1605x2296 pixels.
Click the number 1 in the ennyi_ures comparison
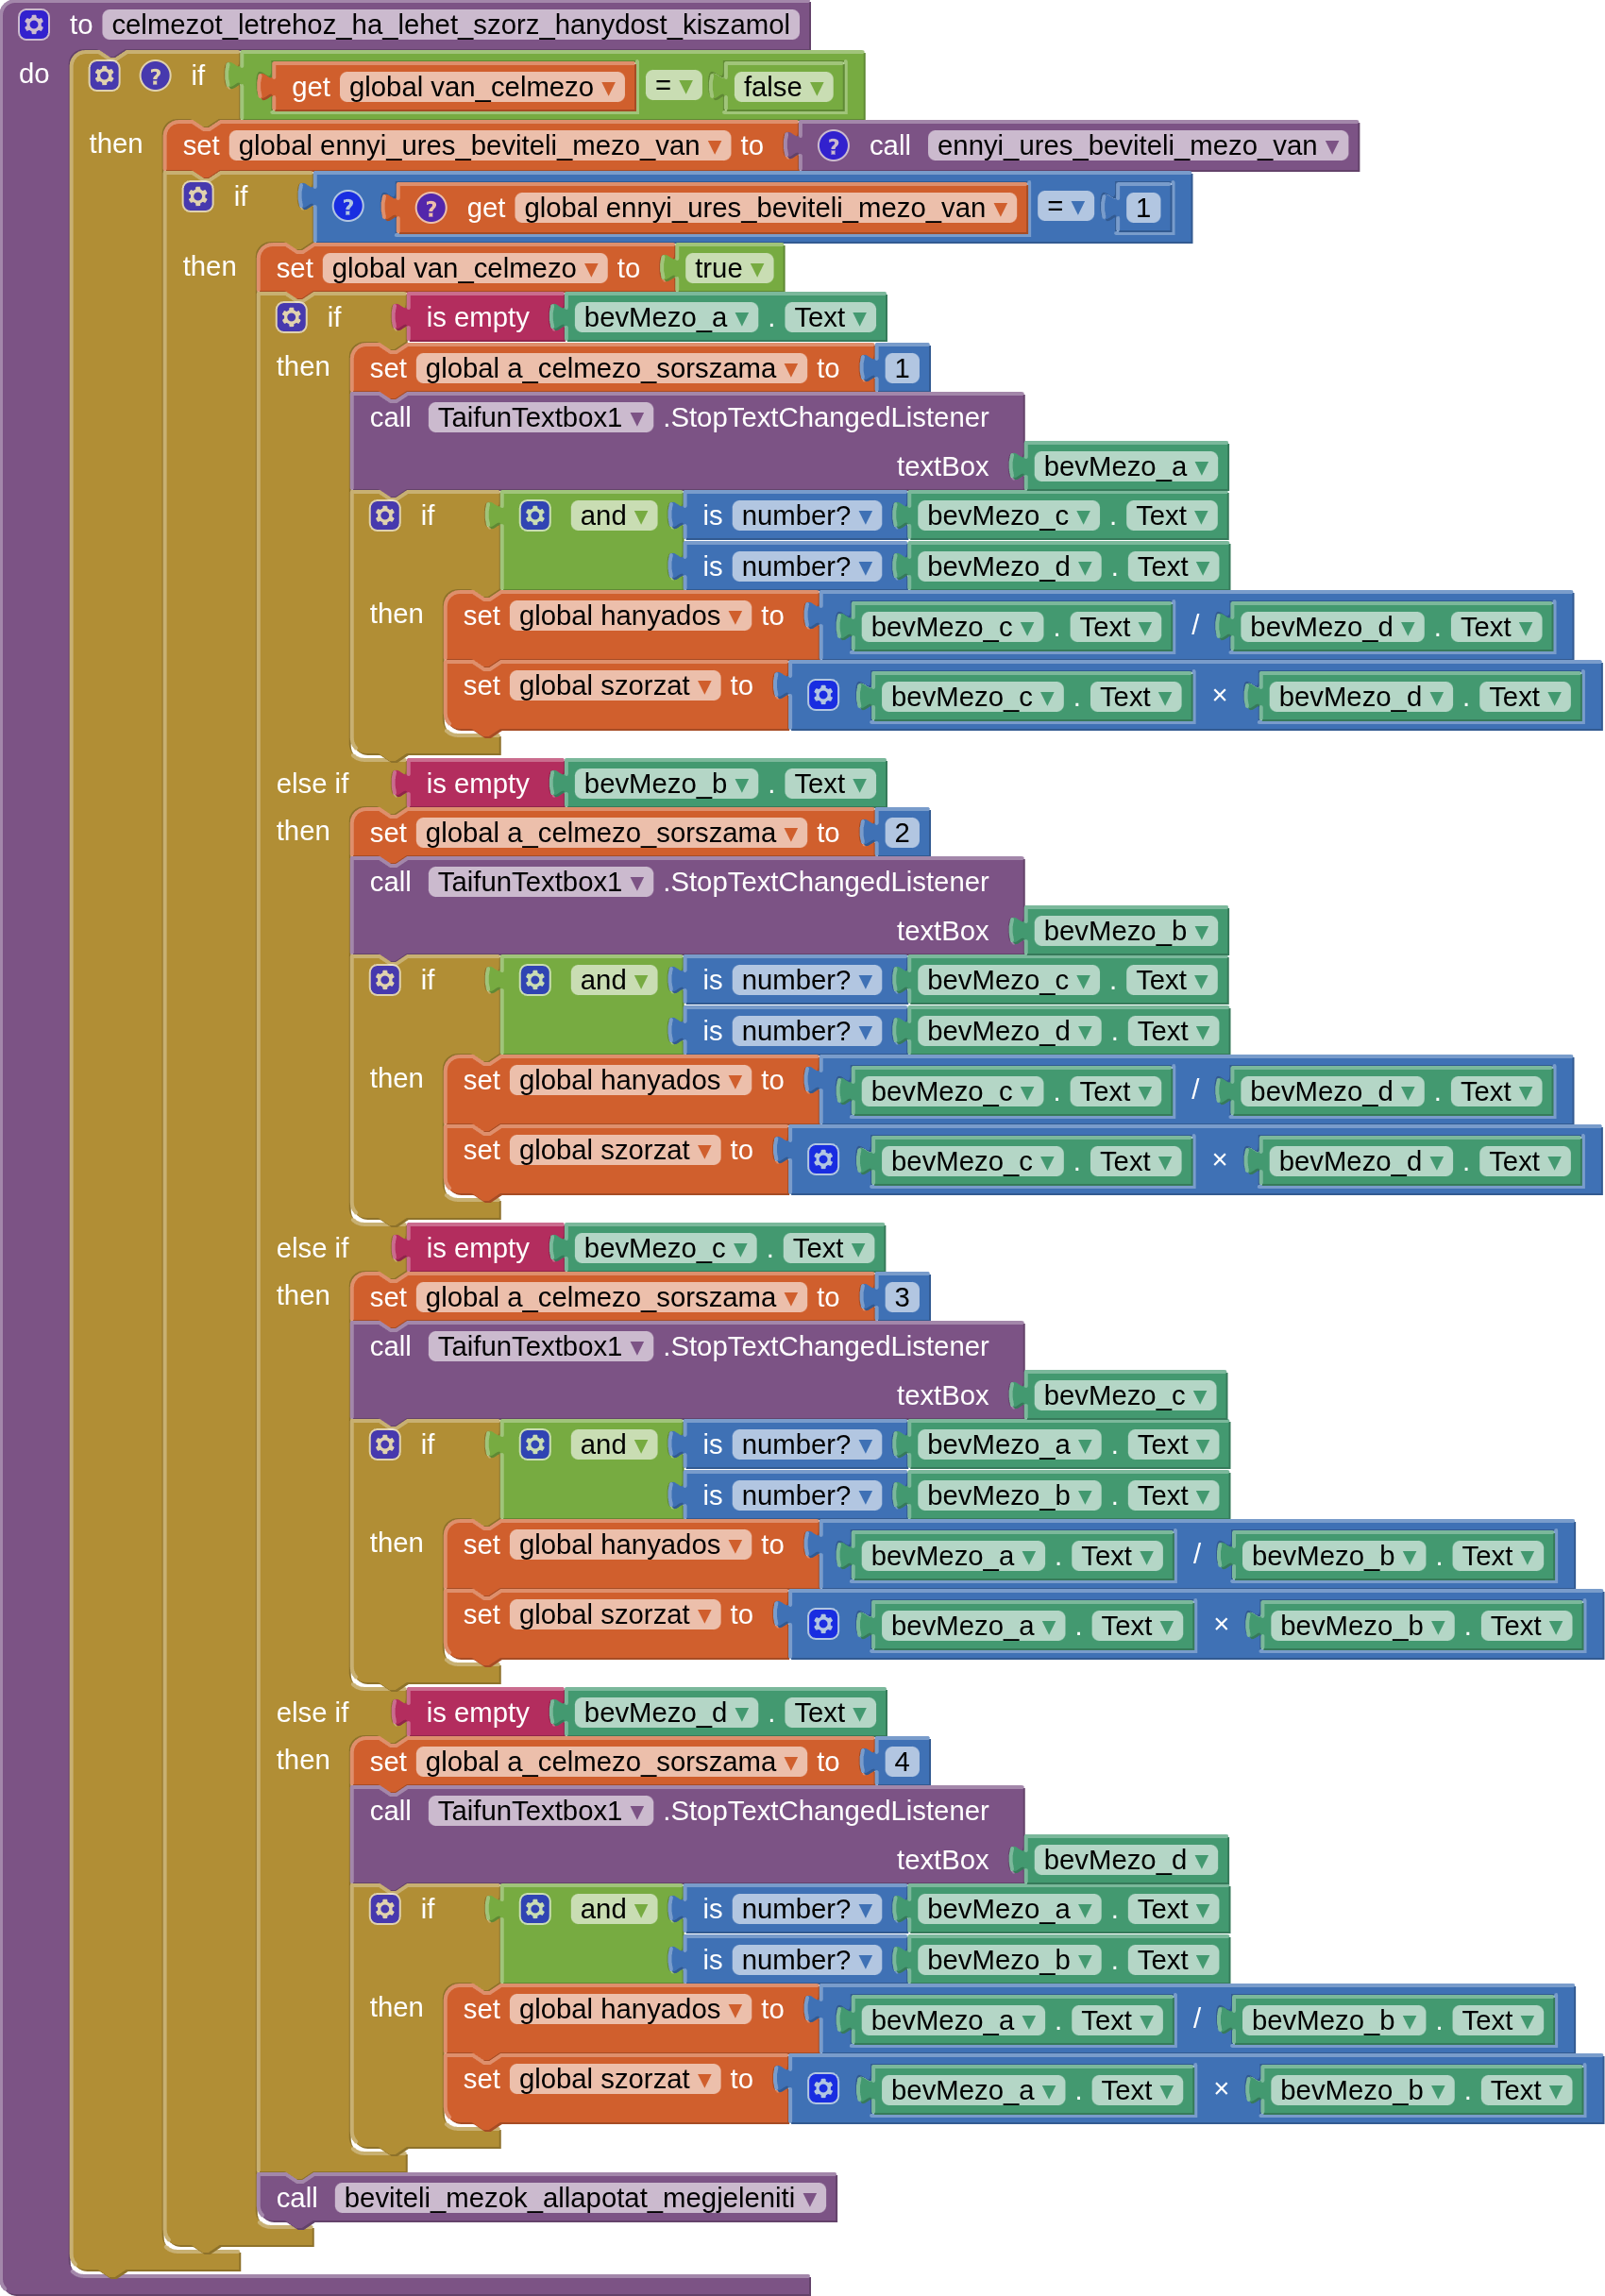click(1143, 208)
